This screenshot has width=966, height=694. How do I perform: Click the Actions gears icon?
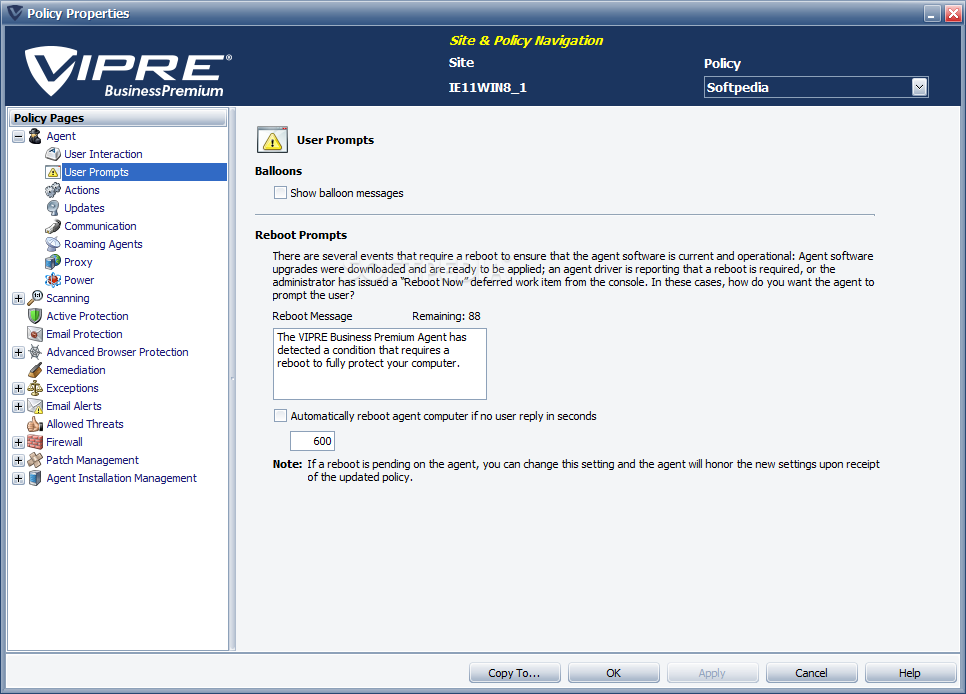[x=53, y=190]
